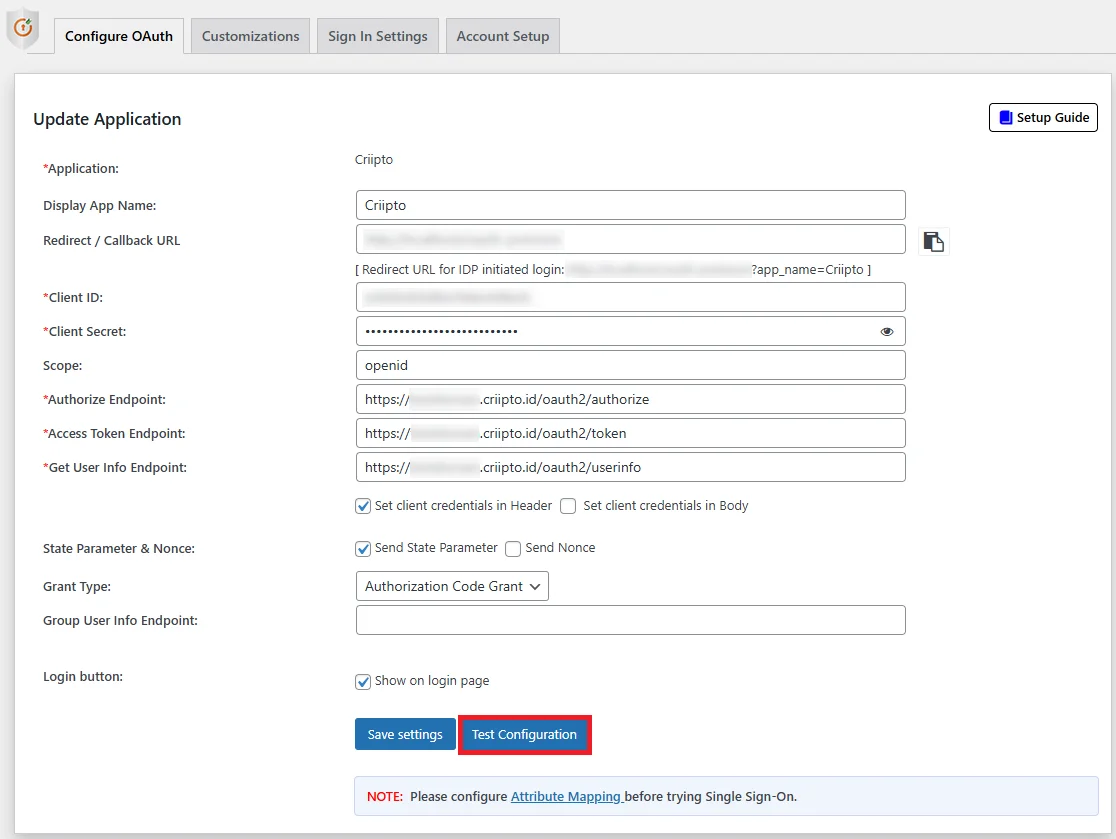Click the miniOrange shield logo icon
The width and height of the screenshot is (1116, 839).
[22, 29]
